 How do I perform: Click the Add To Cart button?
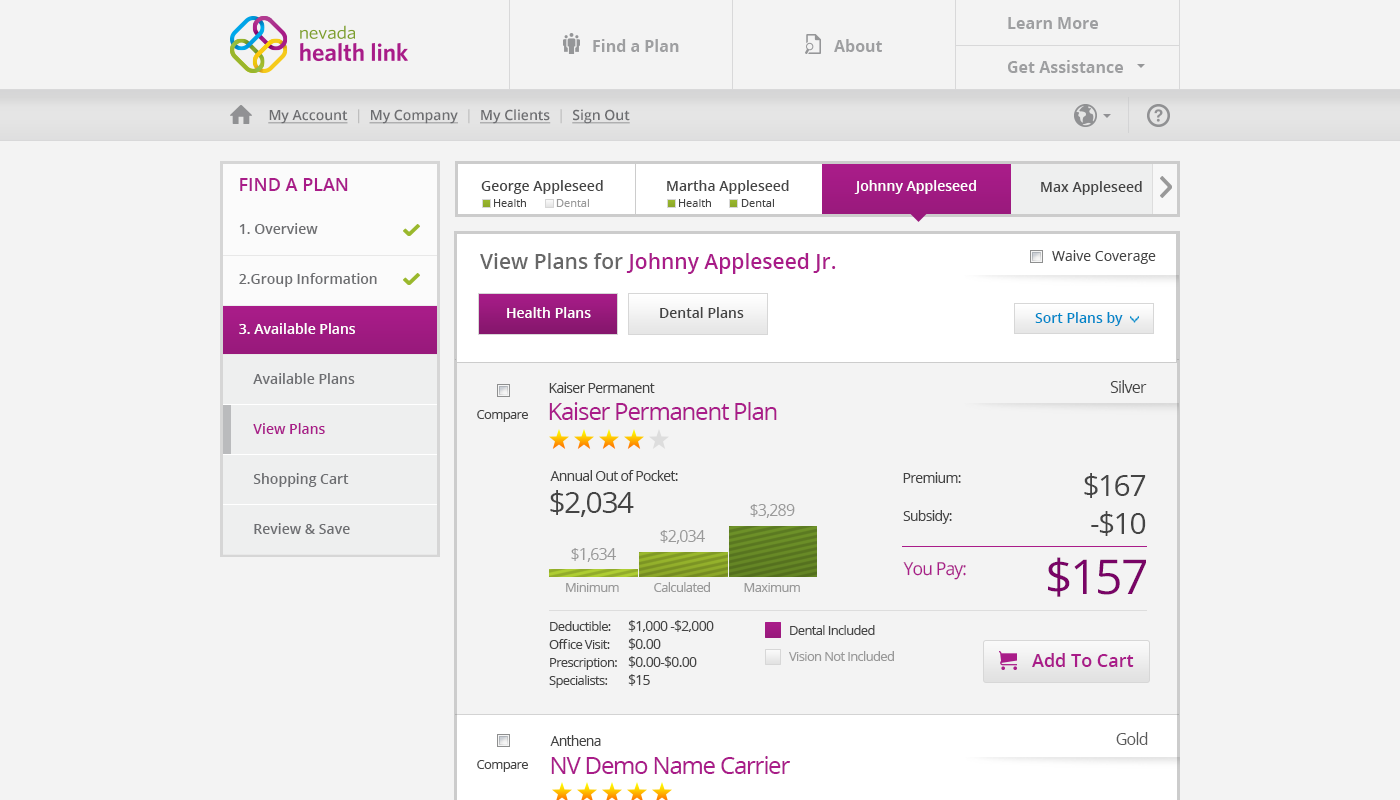pyautogui.click(x=1066, y=661)
